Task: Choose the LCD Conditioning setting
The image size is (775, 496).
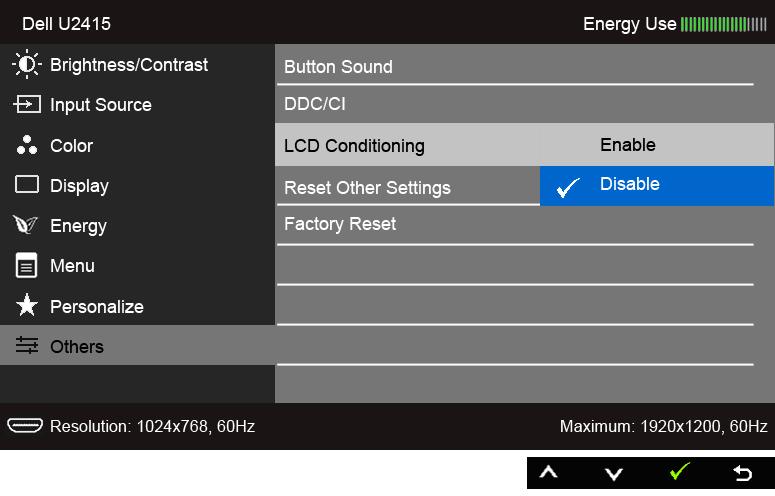Action: click(x=407, y=145)
